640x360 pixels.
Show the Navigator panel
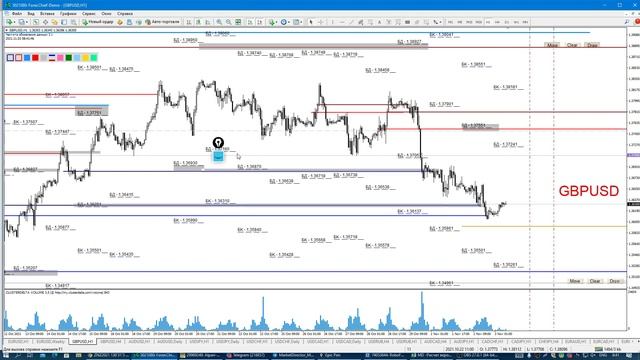[55, 22]
